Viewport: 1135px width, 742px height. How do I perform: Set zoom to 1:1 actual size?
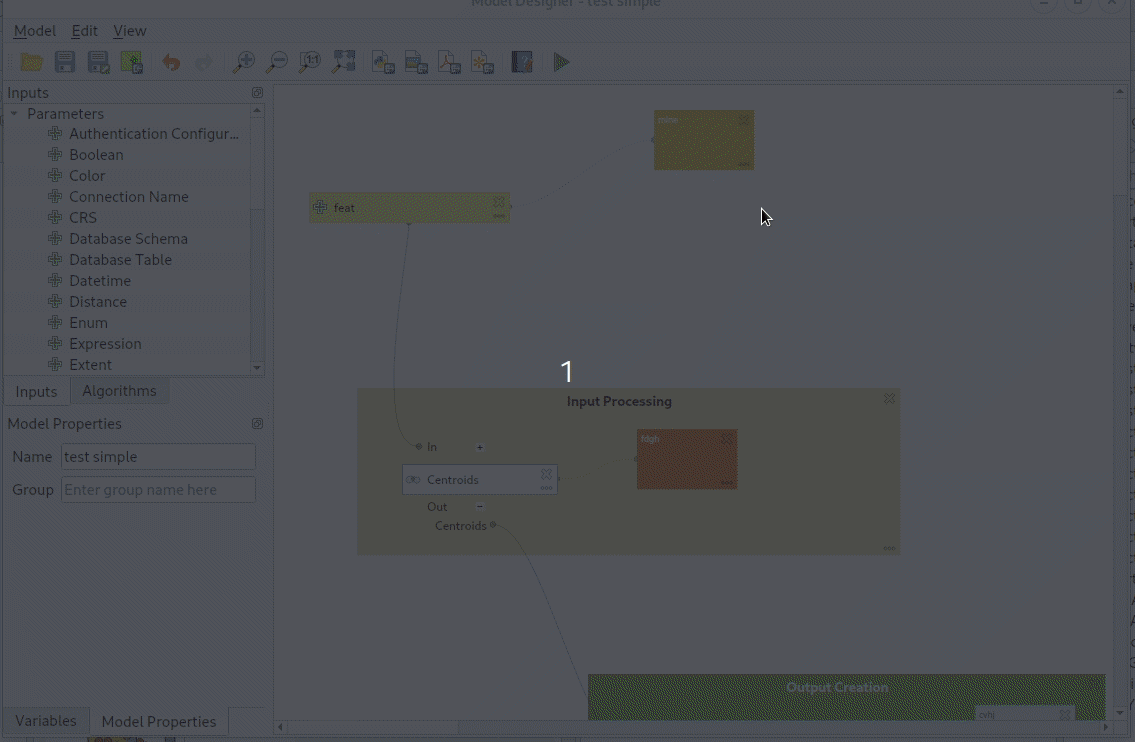pyautogui.click(x=310, y=62)
